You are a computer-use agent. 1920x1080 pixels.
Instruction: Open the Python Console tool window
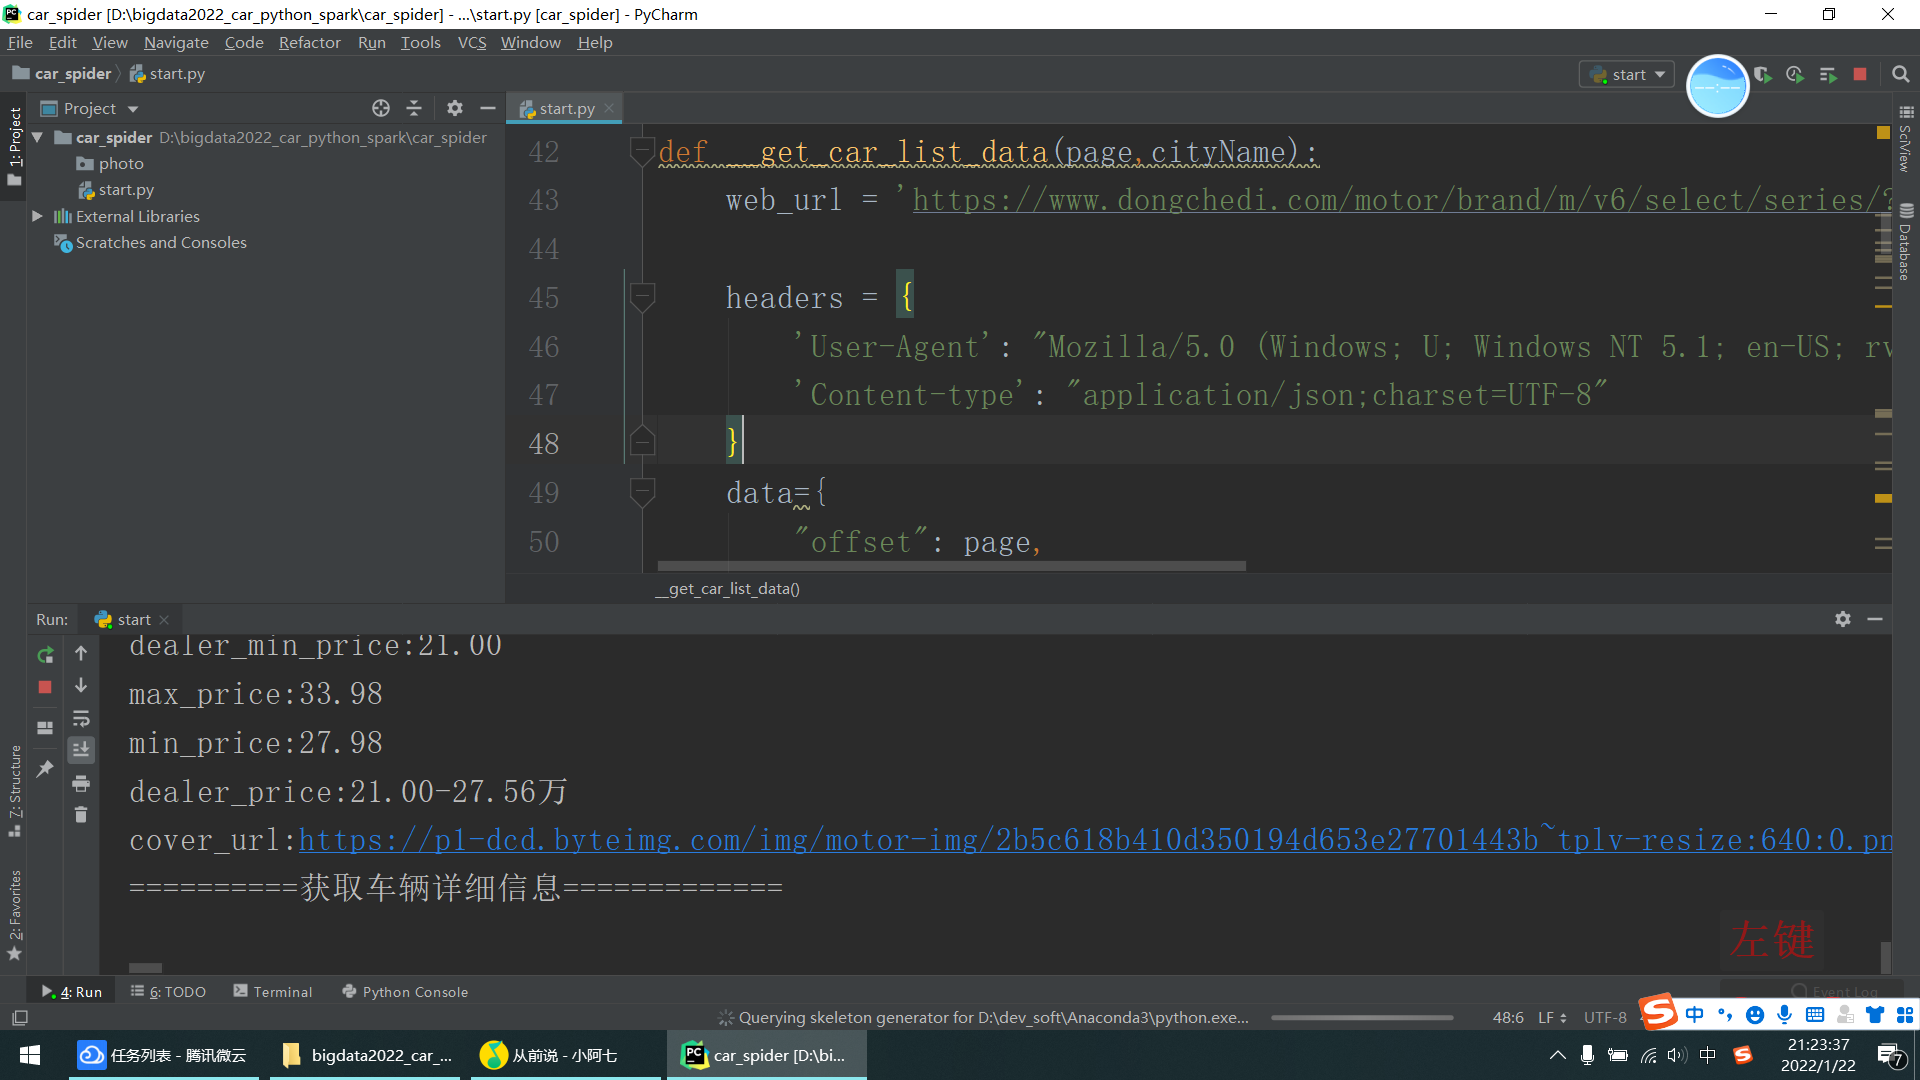point(405,991)
